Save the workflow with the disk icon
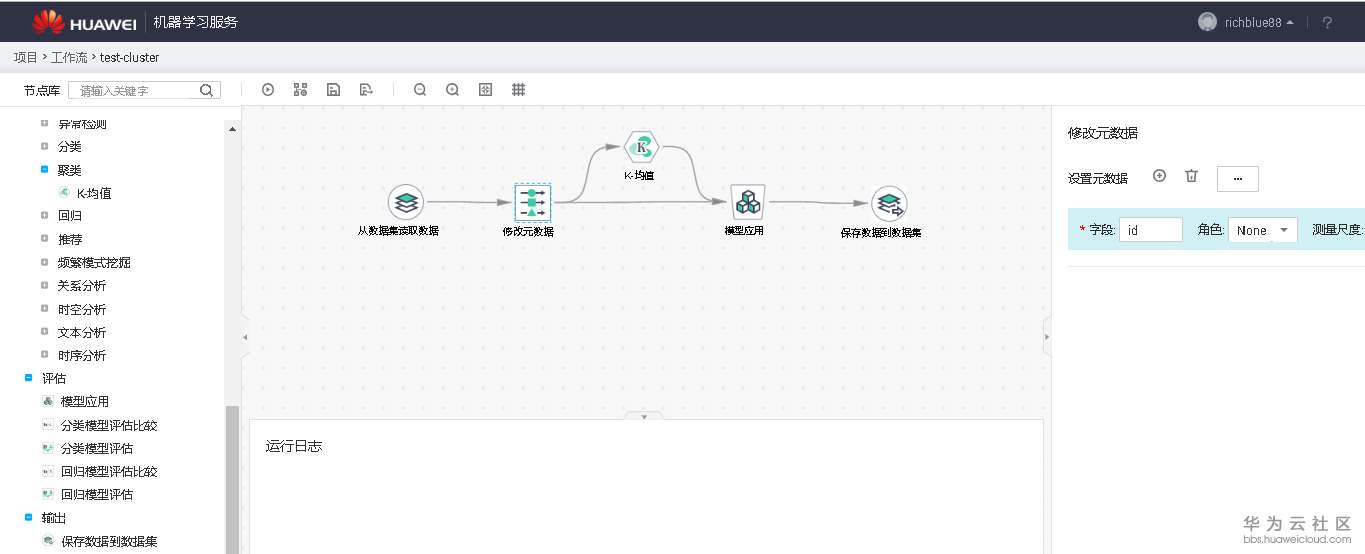The height and width of the screenshot is (554, 1365). coord(334,90)
